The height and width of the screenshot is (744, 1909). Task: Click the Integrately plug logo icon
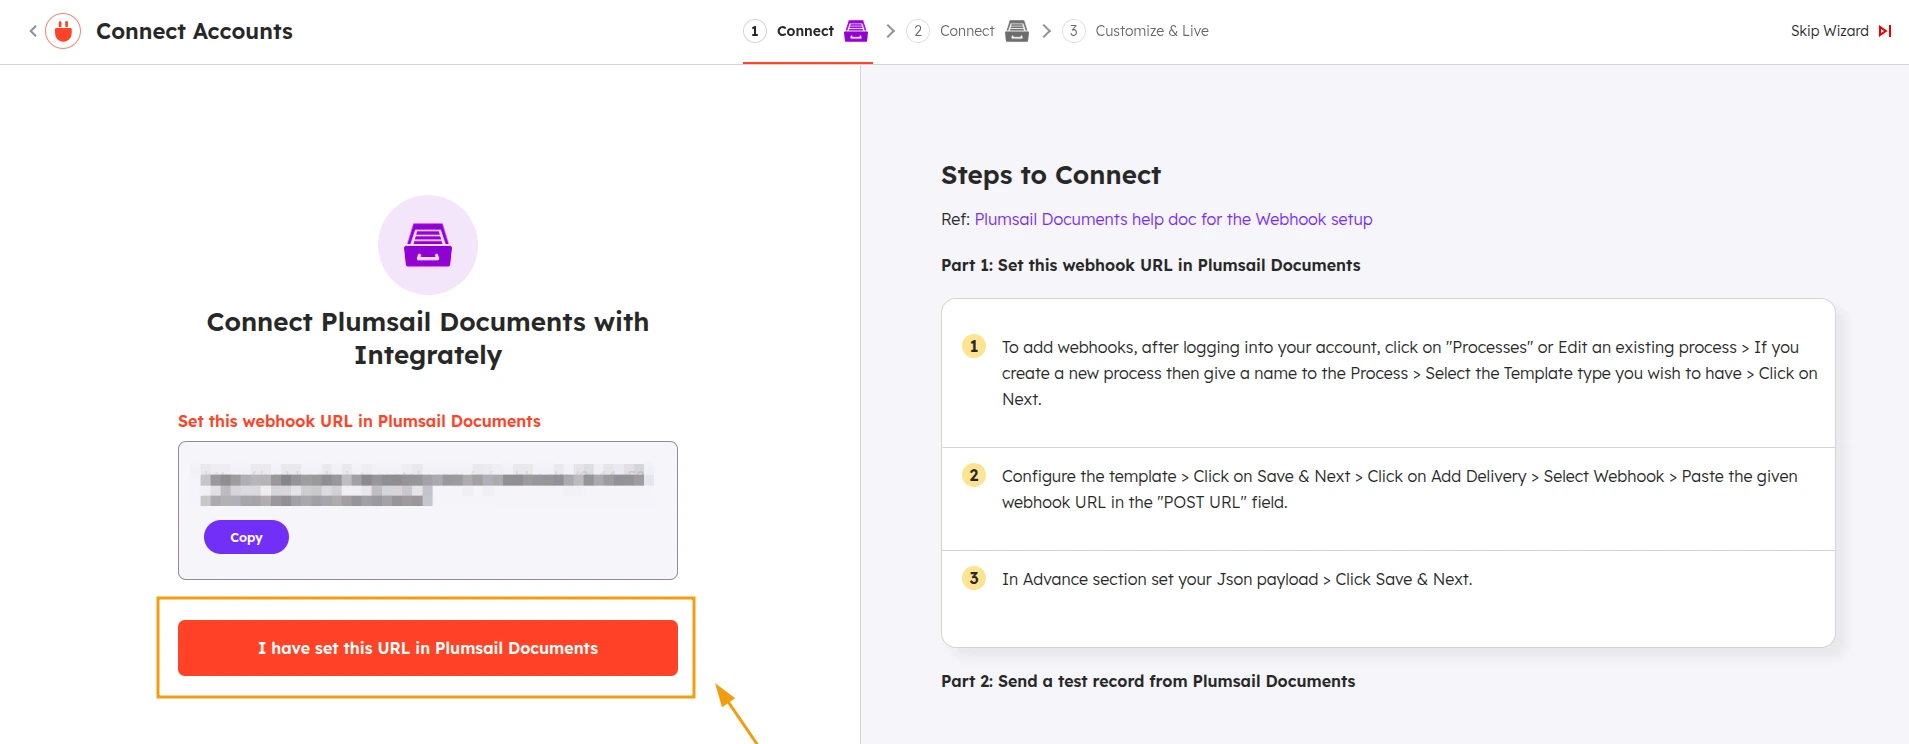point(63,31)
